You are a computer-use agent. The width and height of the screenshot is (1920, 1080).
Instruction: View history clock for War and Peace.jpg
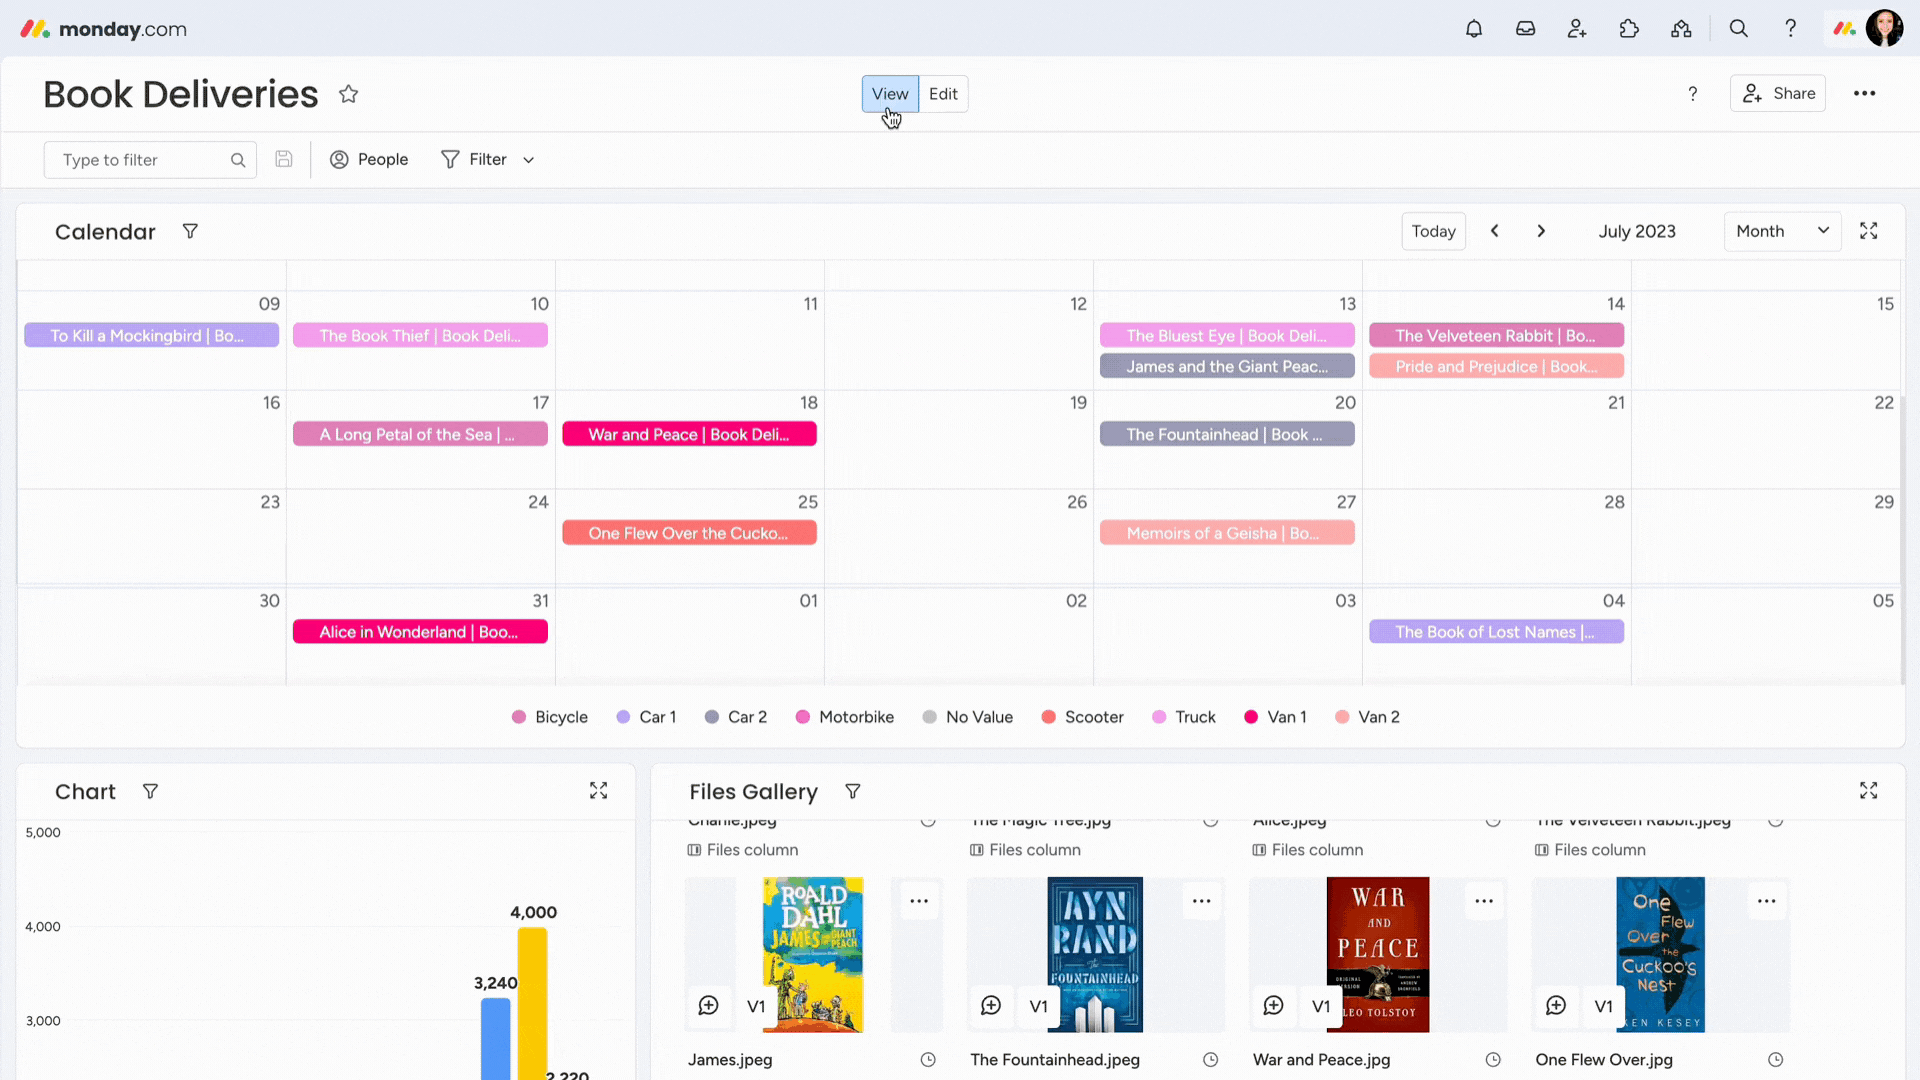click(x=1493, y=1060)
